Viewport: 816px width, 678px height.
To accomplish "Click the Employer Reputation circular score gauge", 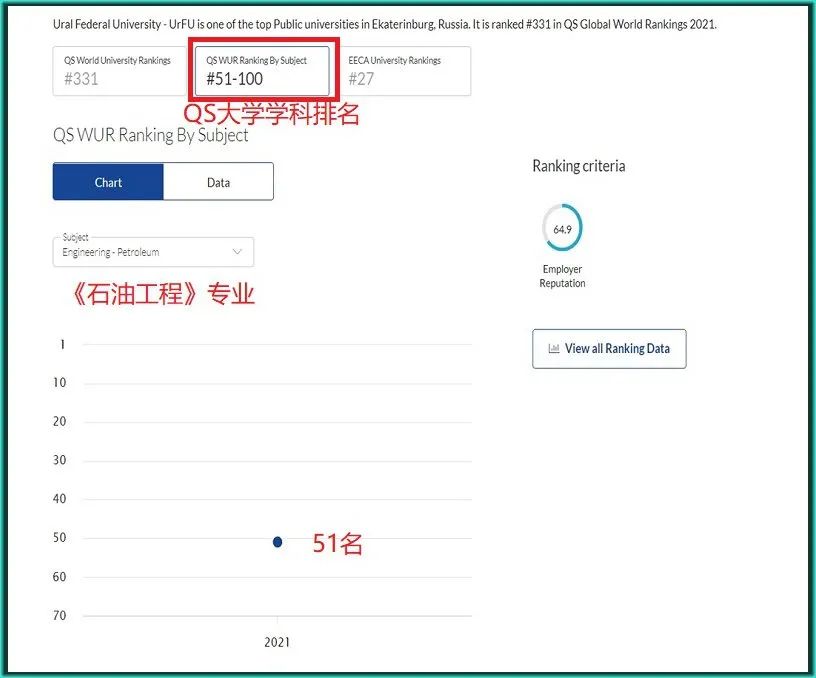I will click(x=562, y=229).
